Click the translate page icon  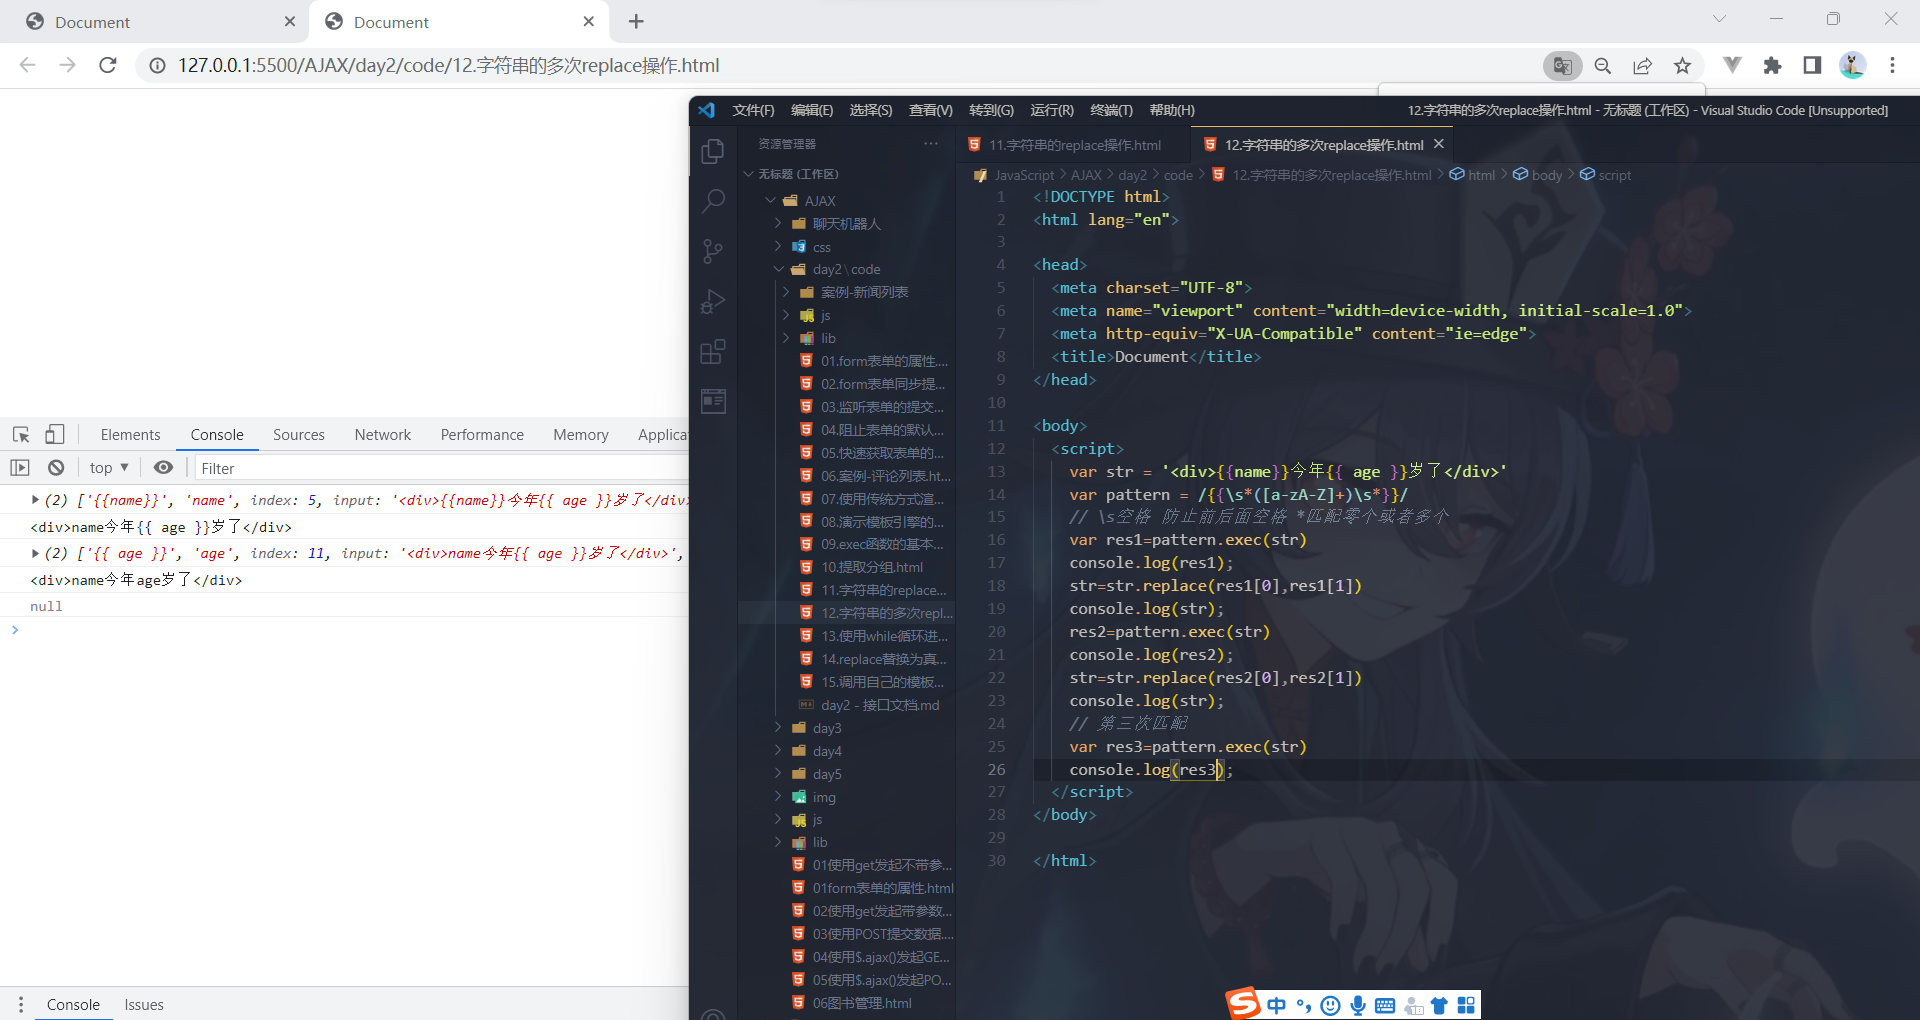(1562, 65)
